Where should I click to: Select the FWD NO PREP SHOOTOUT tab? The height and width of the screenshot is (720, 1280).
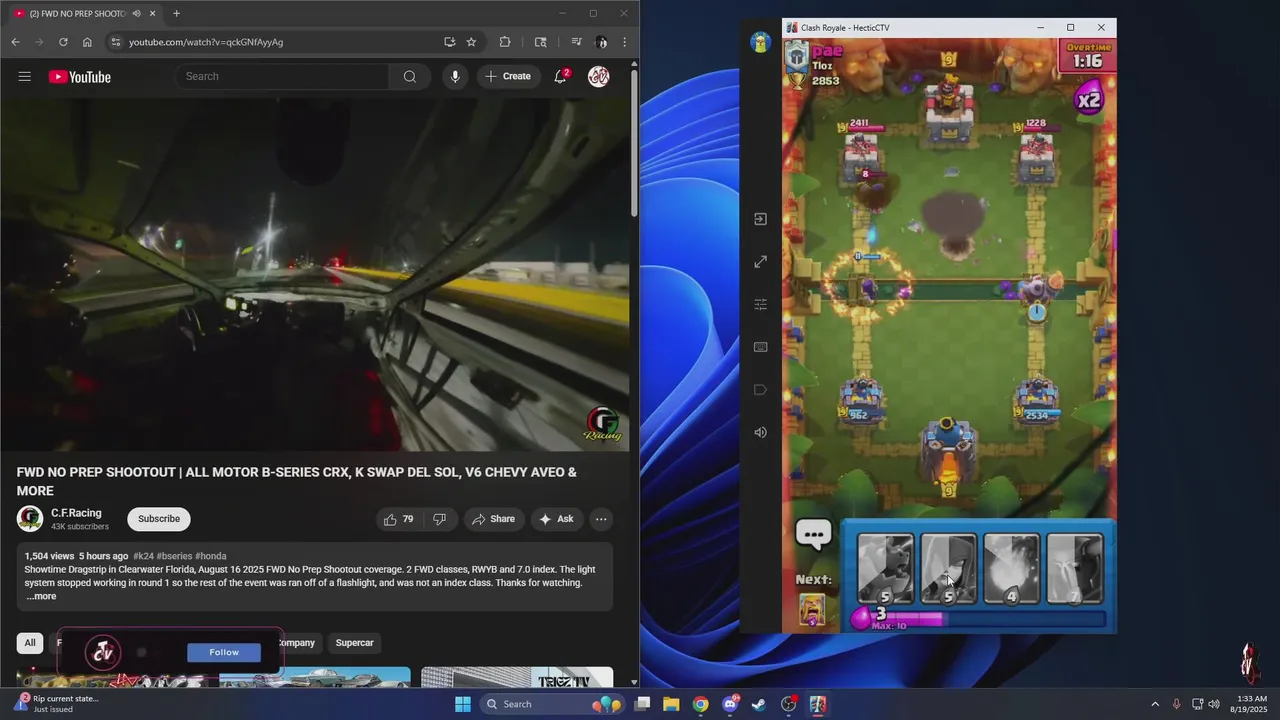point(84,13)
